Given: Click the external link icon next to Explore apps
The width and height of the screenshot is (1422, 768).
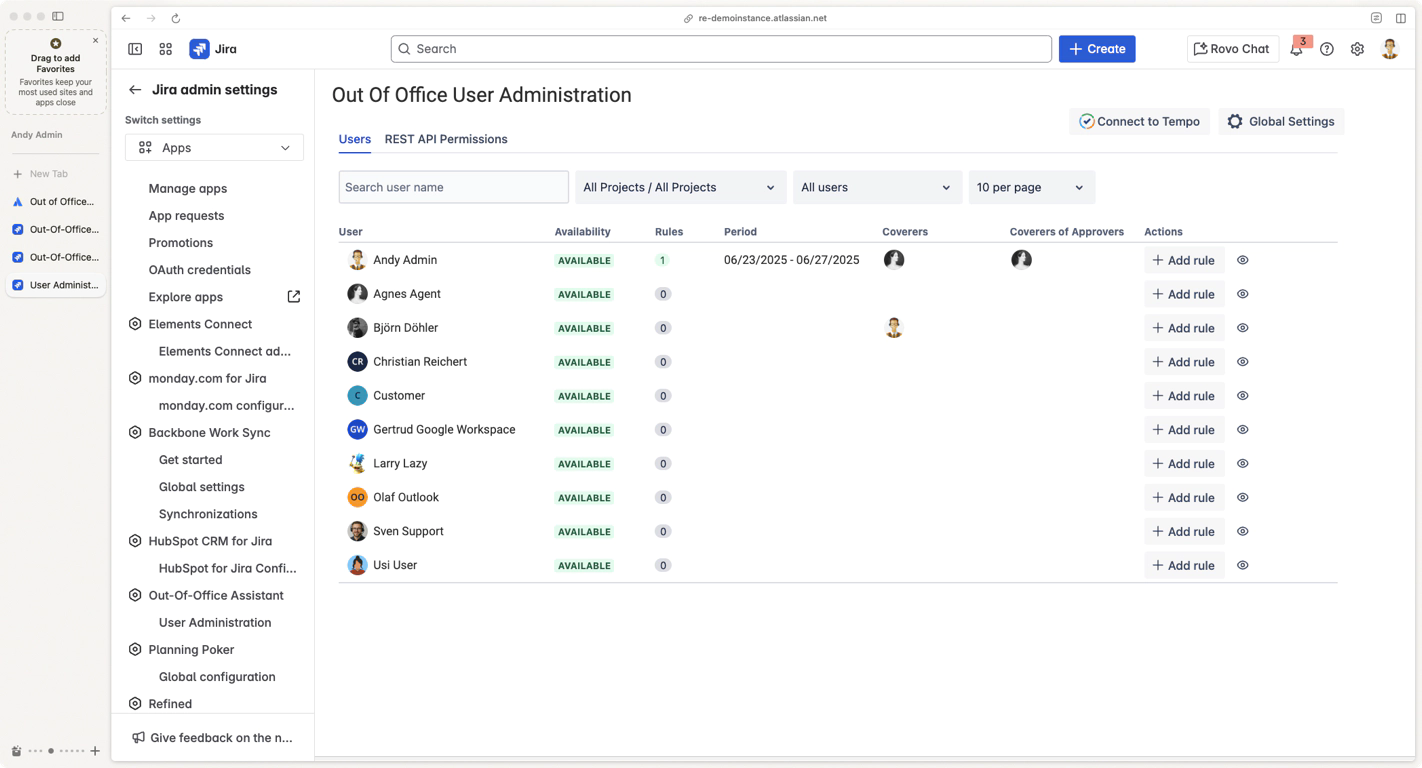Looking at the screenshot, I should click(293, 297).
